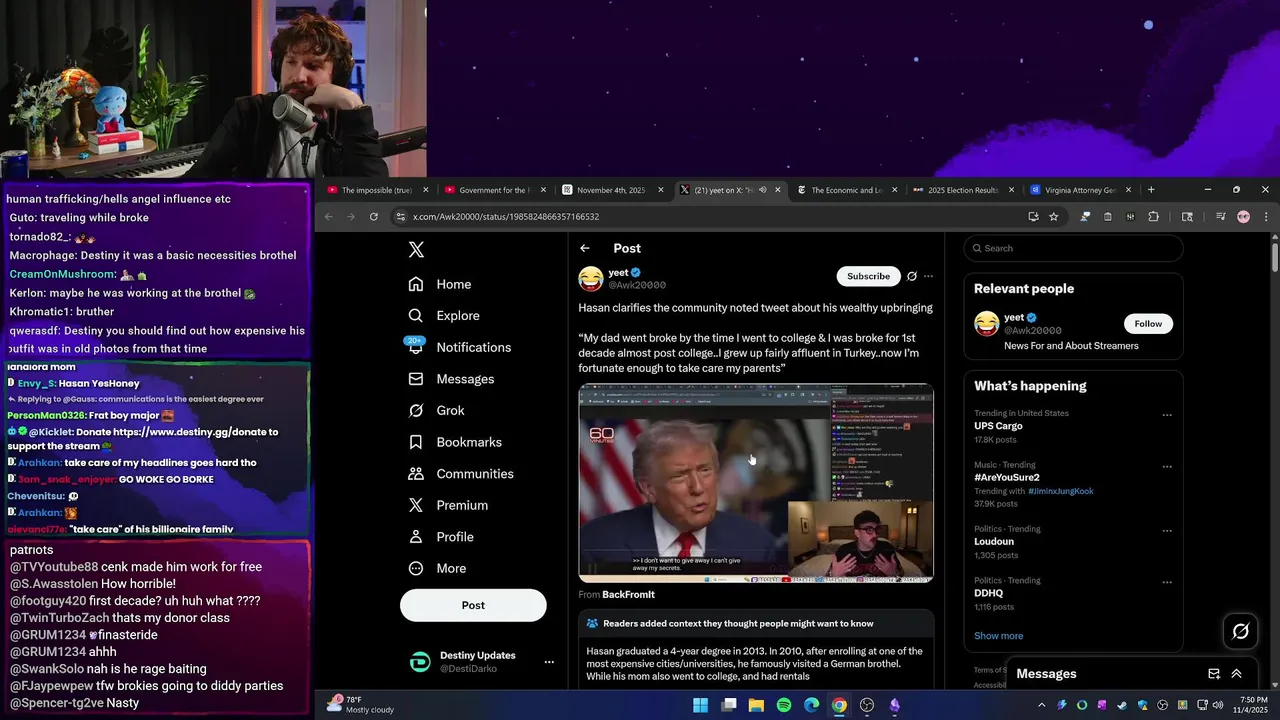Open Windows Start menu
This screenshot has height=720, width=1280.
coord(701,705)
